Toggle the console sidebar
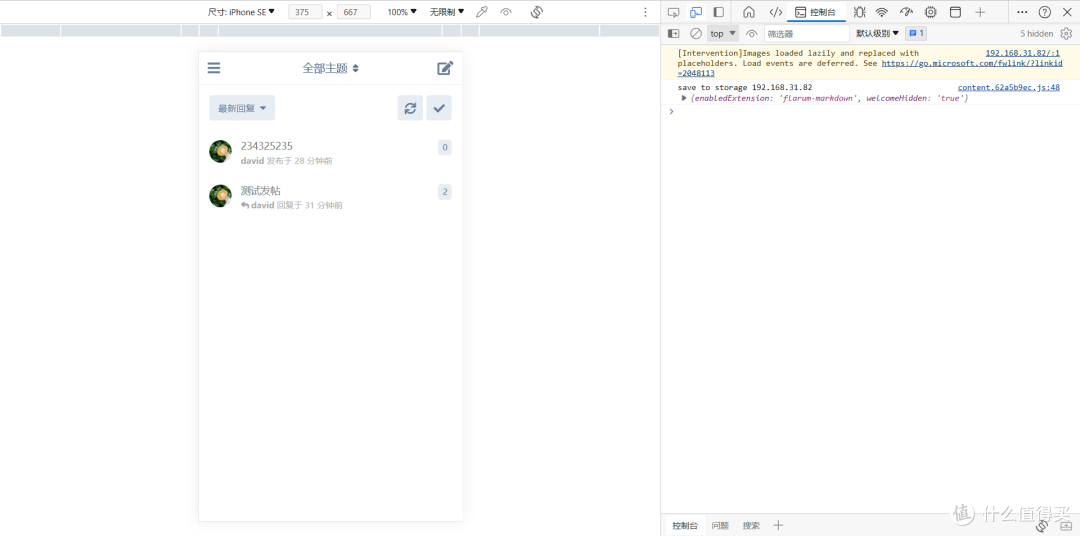Viewport: 1080px width, 536px height. coord(674,33)
